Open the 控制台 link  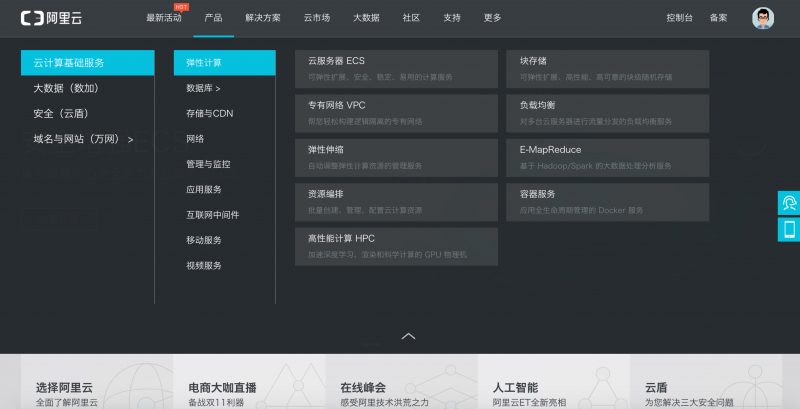[x=680, y=18]
